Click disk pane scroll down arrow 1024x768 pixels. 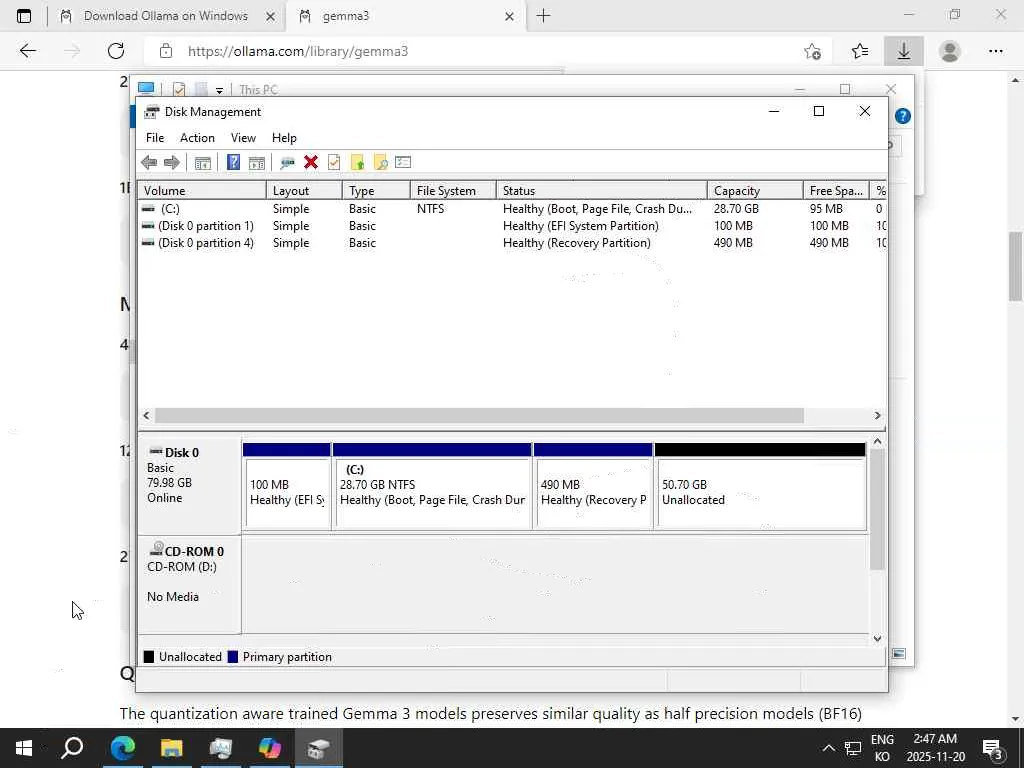pos(877,639)
